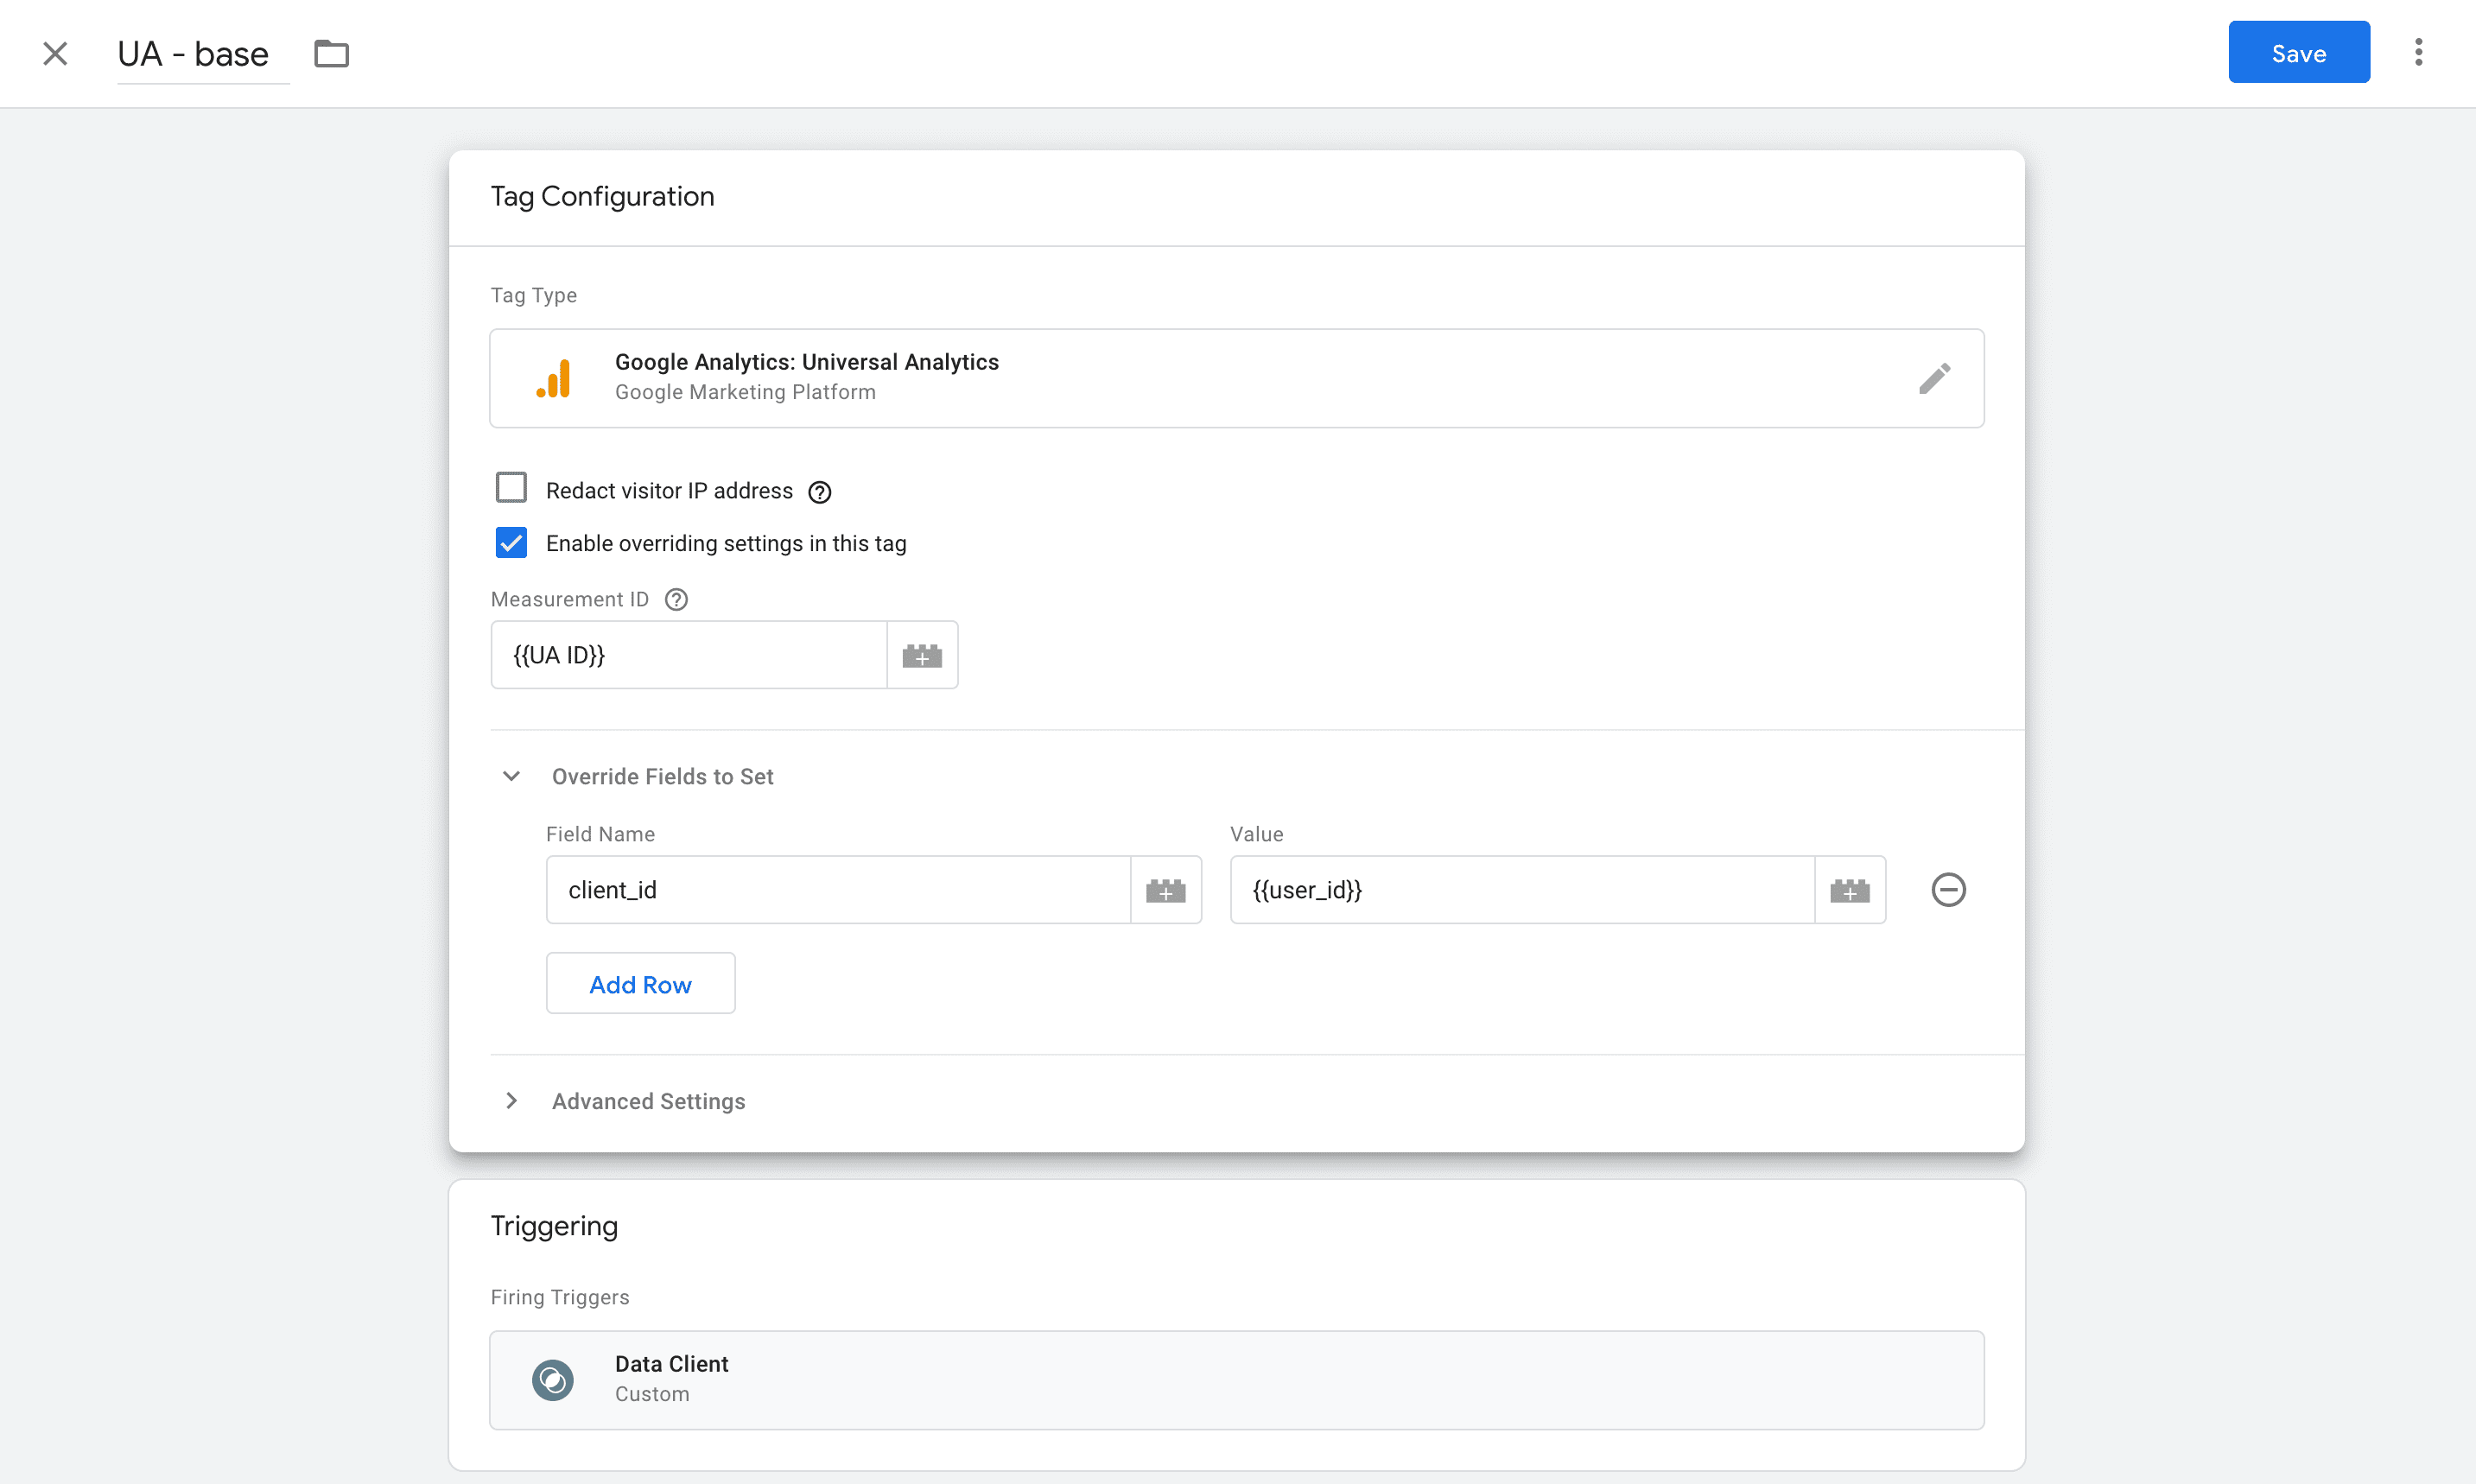Image resolution: width=2476 pixels, height=1484 pixels.
Task: Click the pencil edit icon for tag type
Action: click(x=1933, y=378)
